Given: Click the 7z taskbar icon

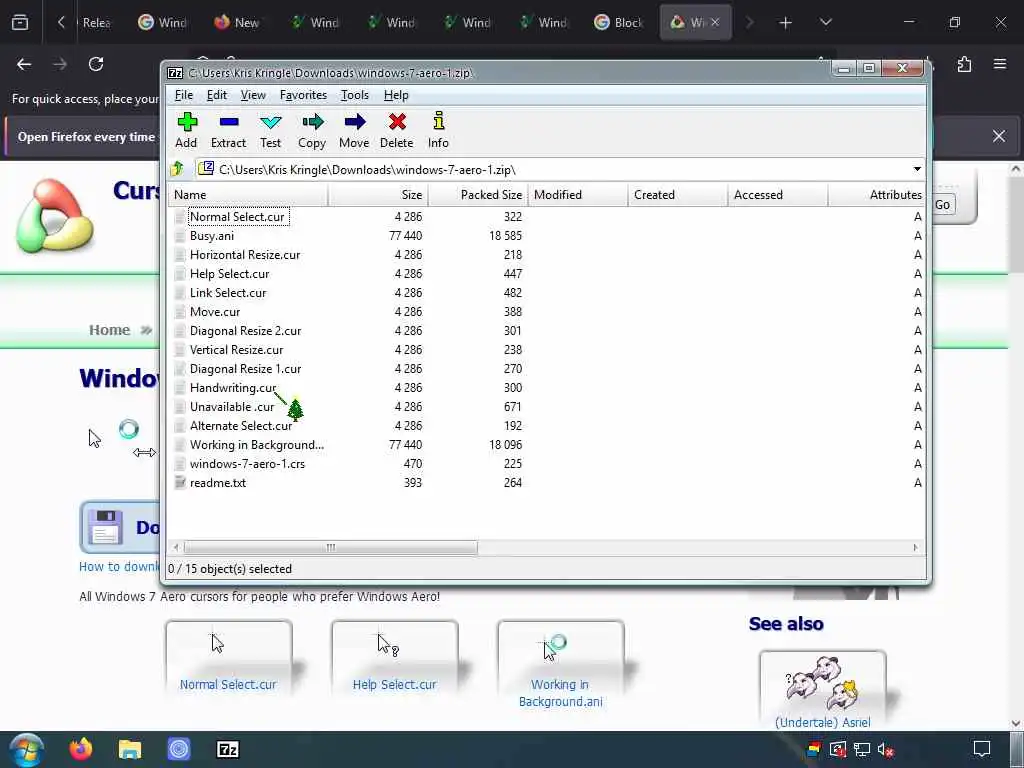Looking at the screenshot, I should 227,749.
